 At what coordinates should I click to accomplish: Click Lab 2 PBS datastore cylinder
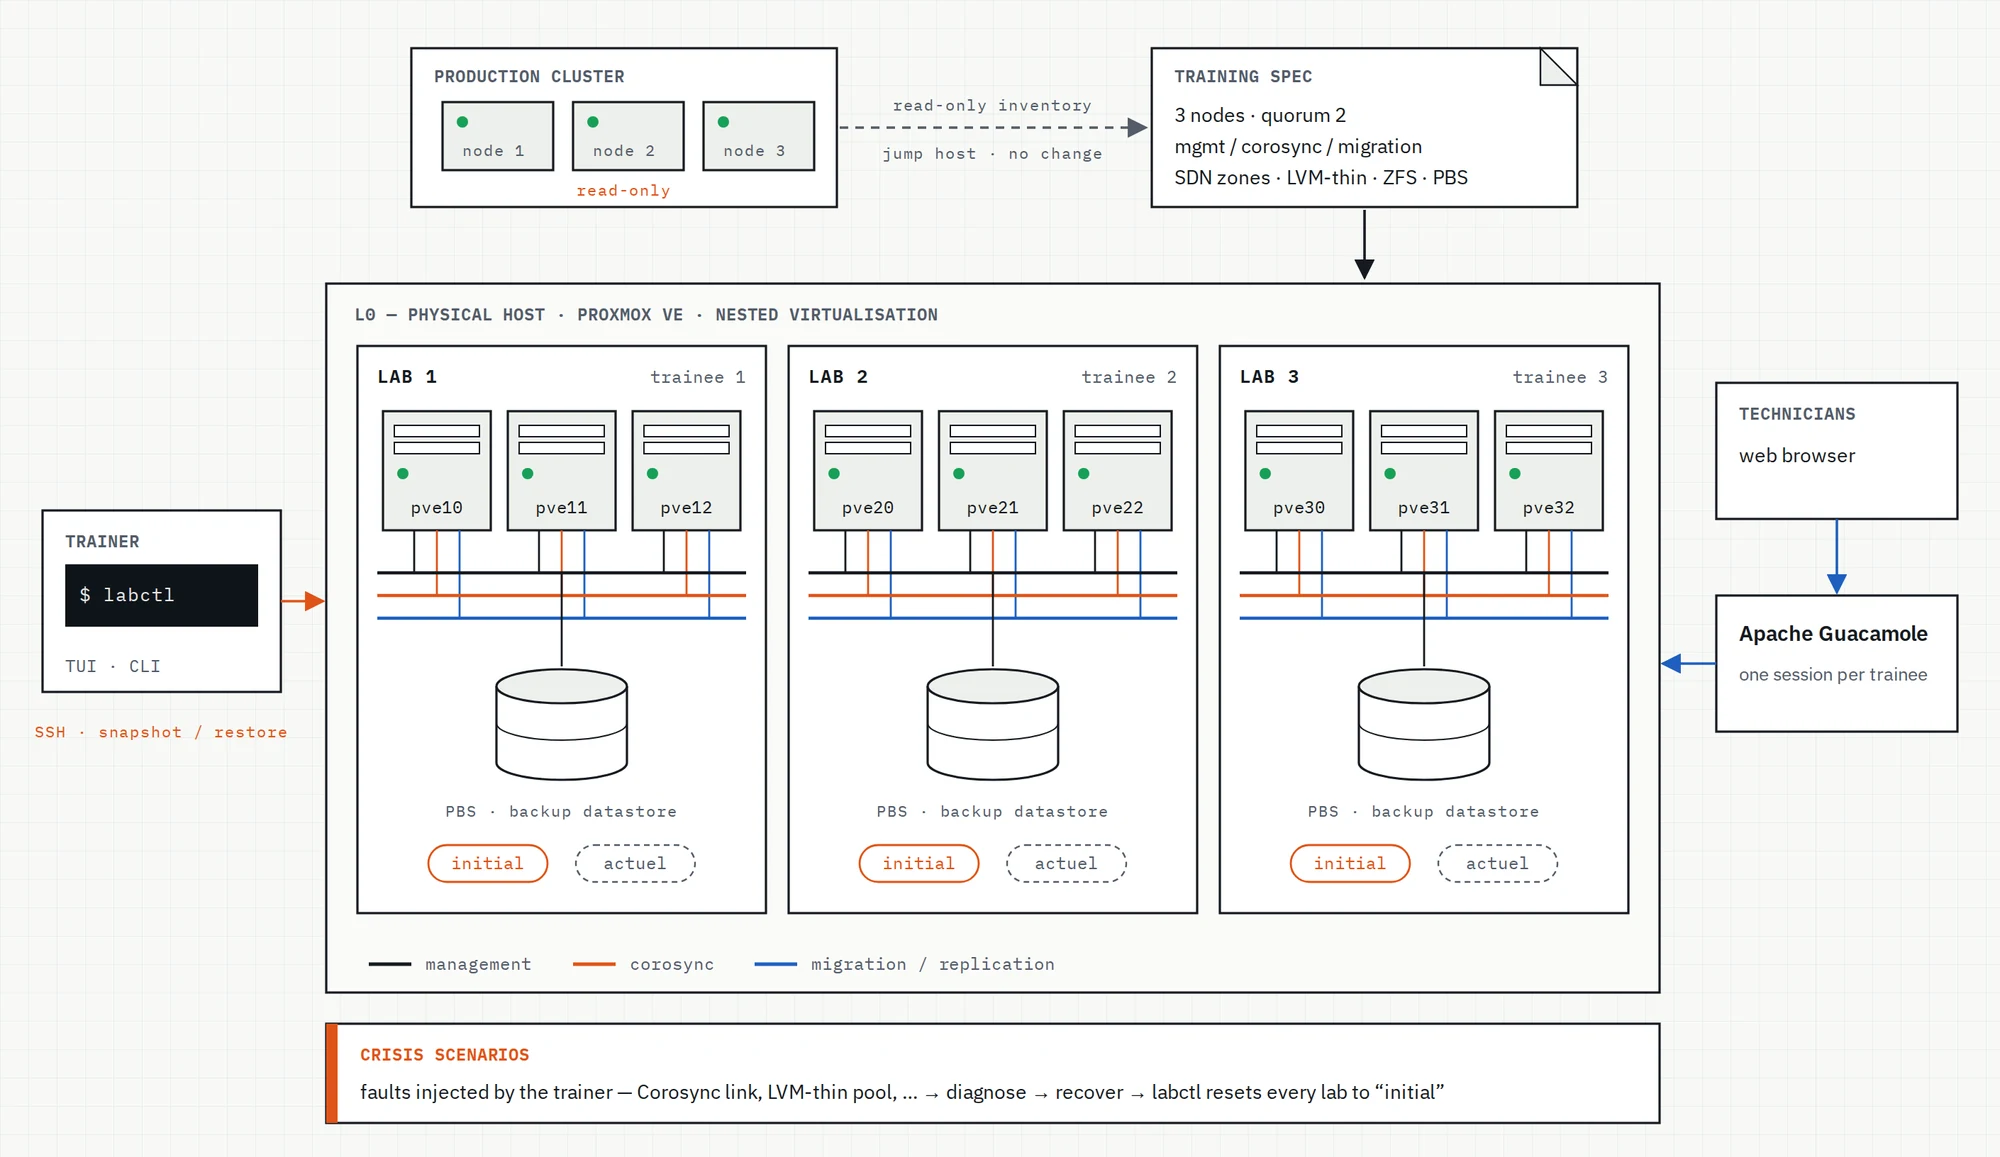(992, 724)
